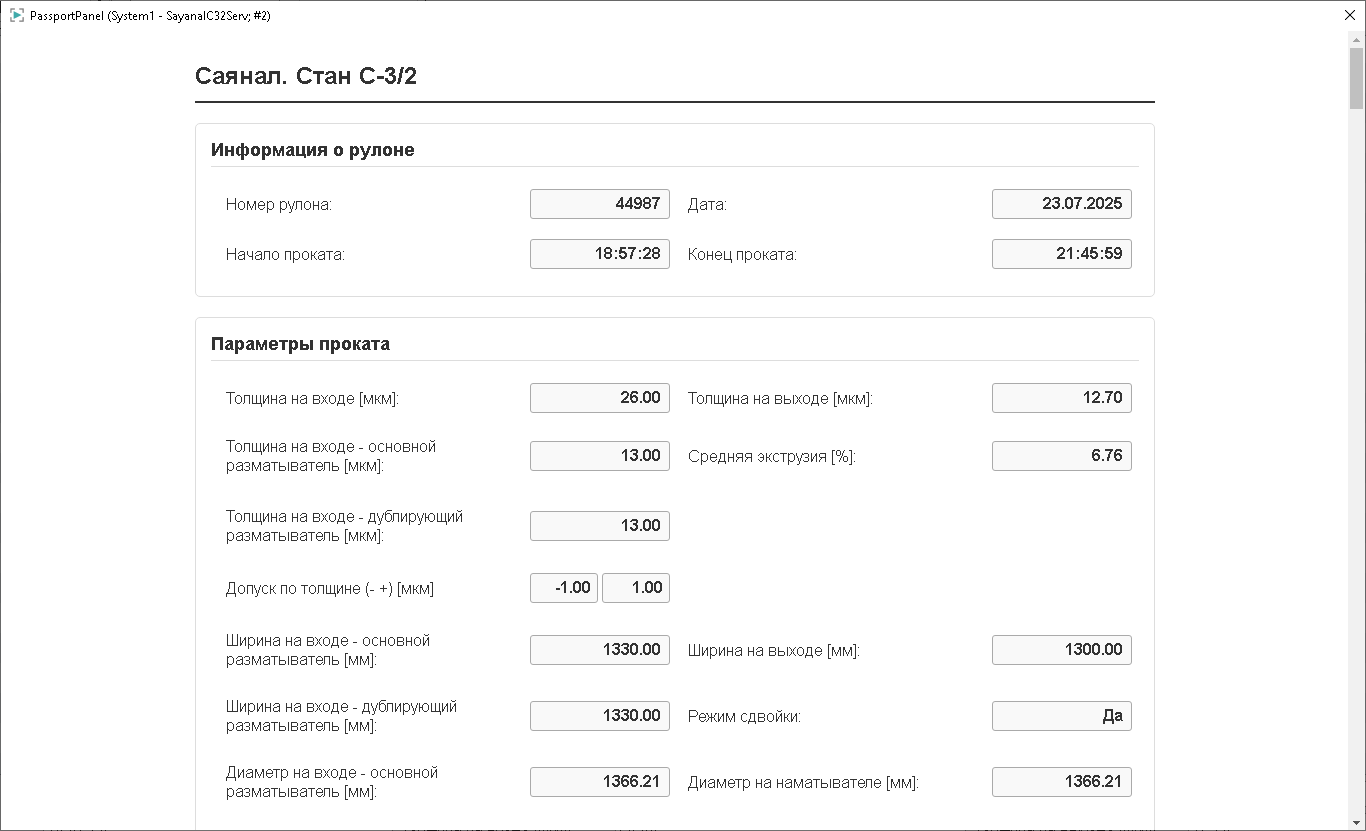Click thickness field for дублирующий разматыватель
This screenshot has width=1366, height=831.
(599, 526)
